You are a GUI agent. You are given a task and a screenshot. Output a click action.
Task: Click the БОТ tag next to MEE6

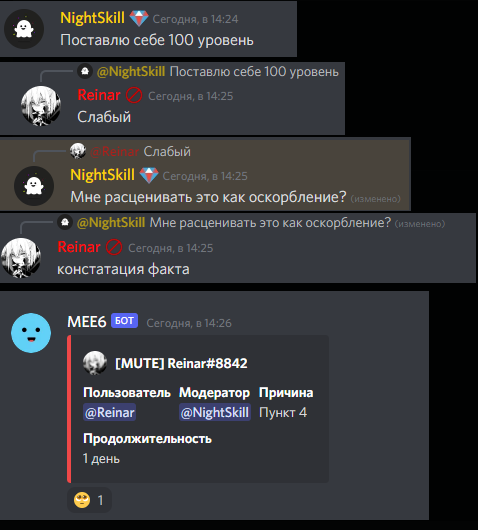(124, 320)
